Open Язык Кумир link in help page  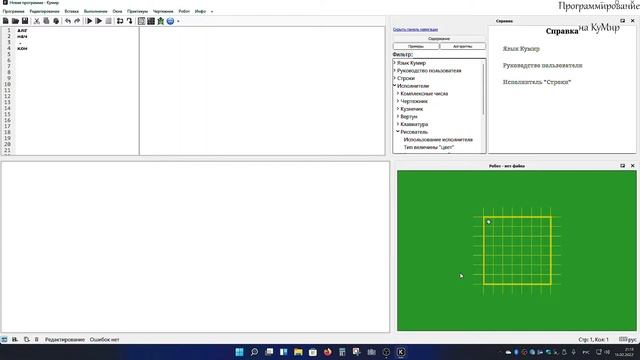(x=521, y=49)
